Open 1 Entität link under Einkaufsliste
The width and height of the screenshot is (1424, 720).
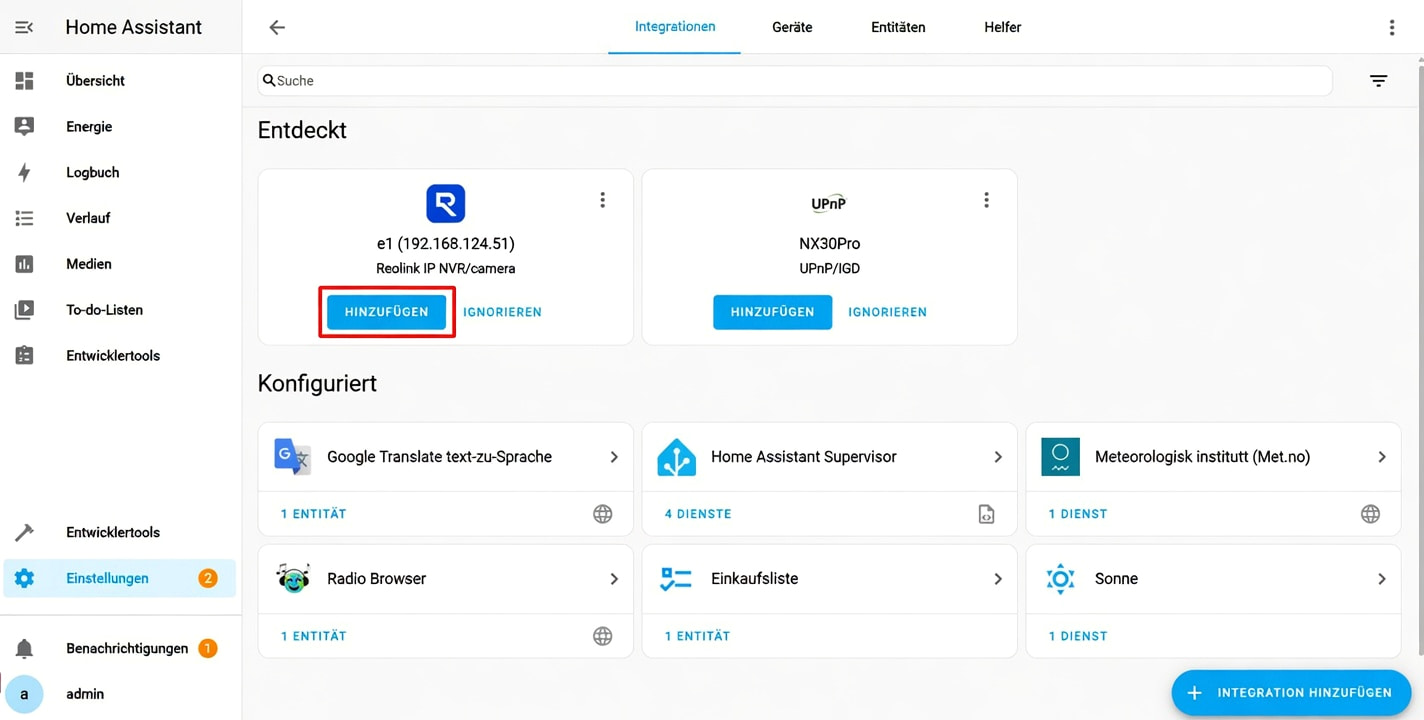click(697, 636)
